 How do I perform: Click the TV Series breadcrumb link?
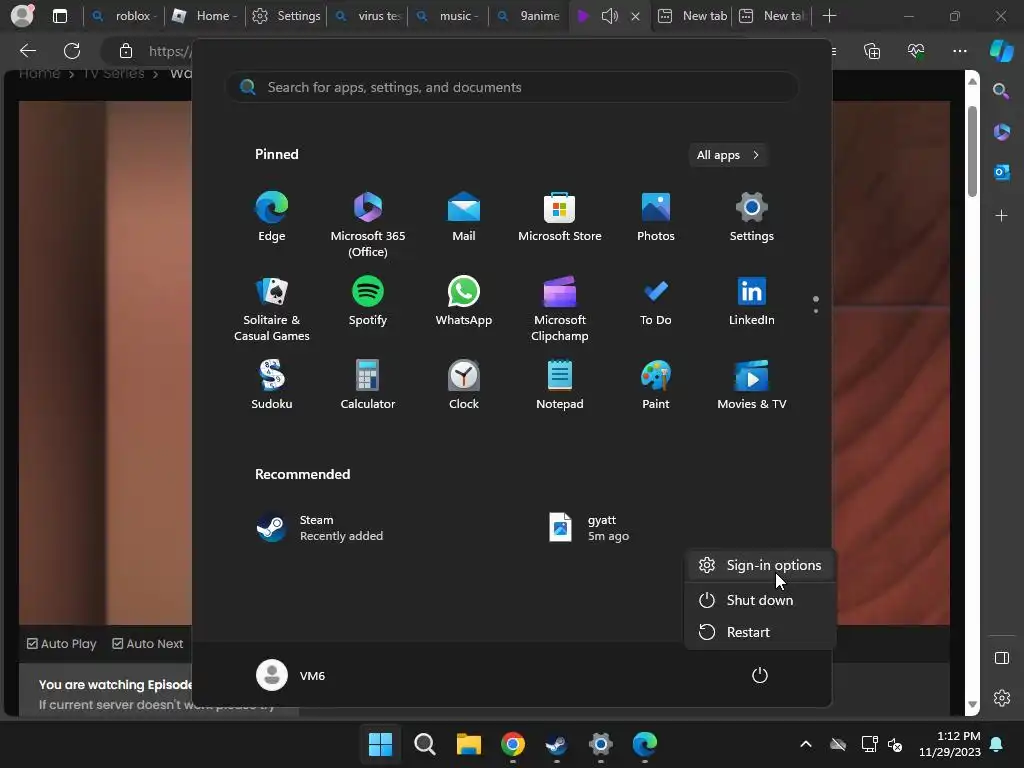(114, 74)
